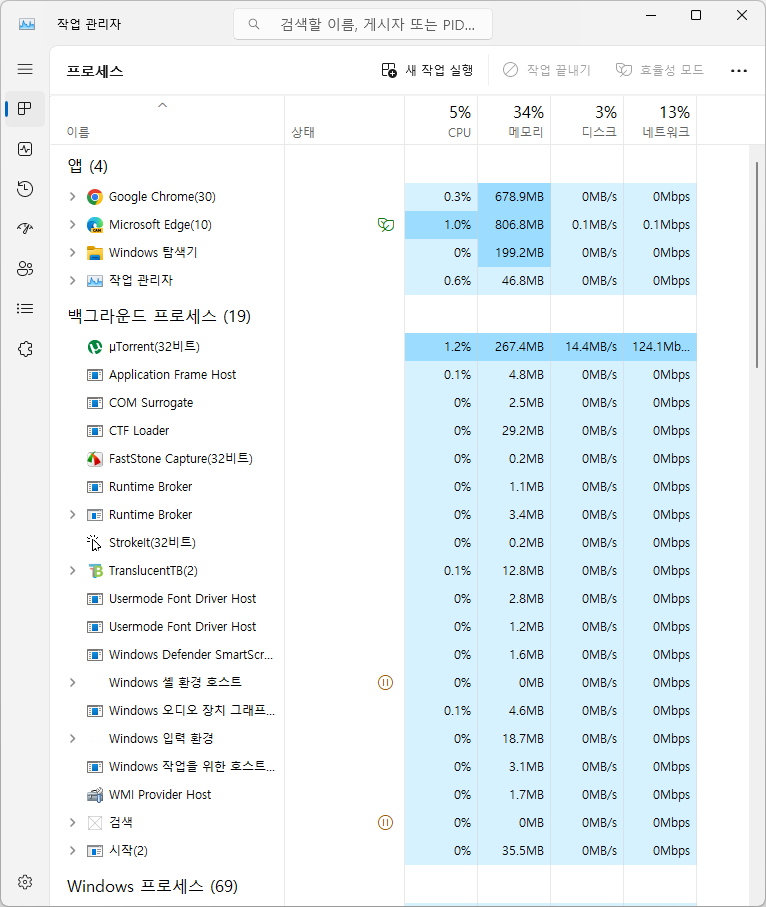Select the Windows 오디오 장치 그래프 row
Screen dimensions: 766x907
[x=373, y=711]
